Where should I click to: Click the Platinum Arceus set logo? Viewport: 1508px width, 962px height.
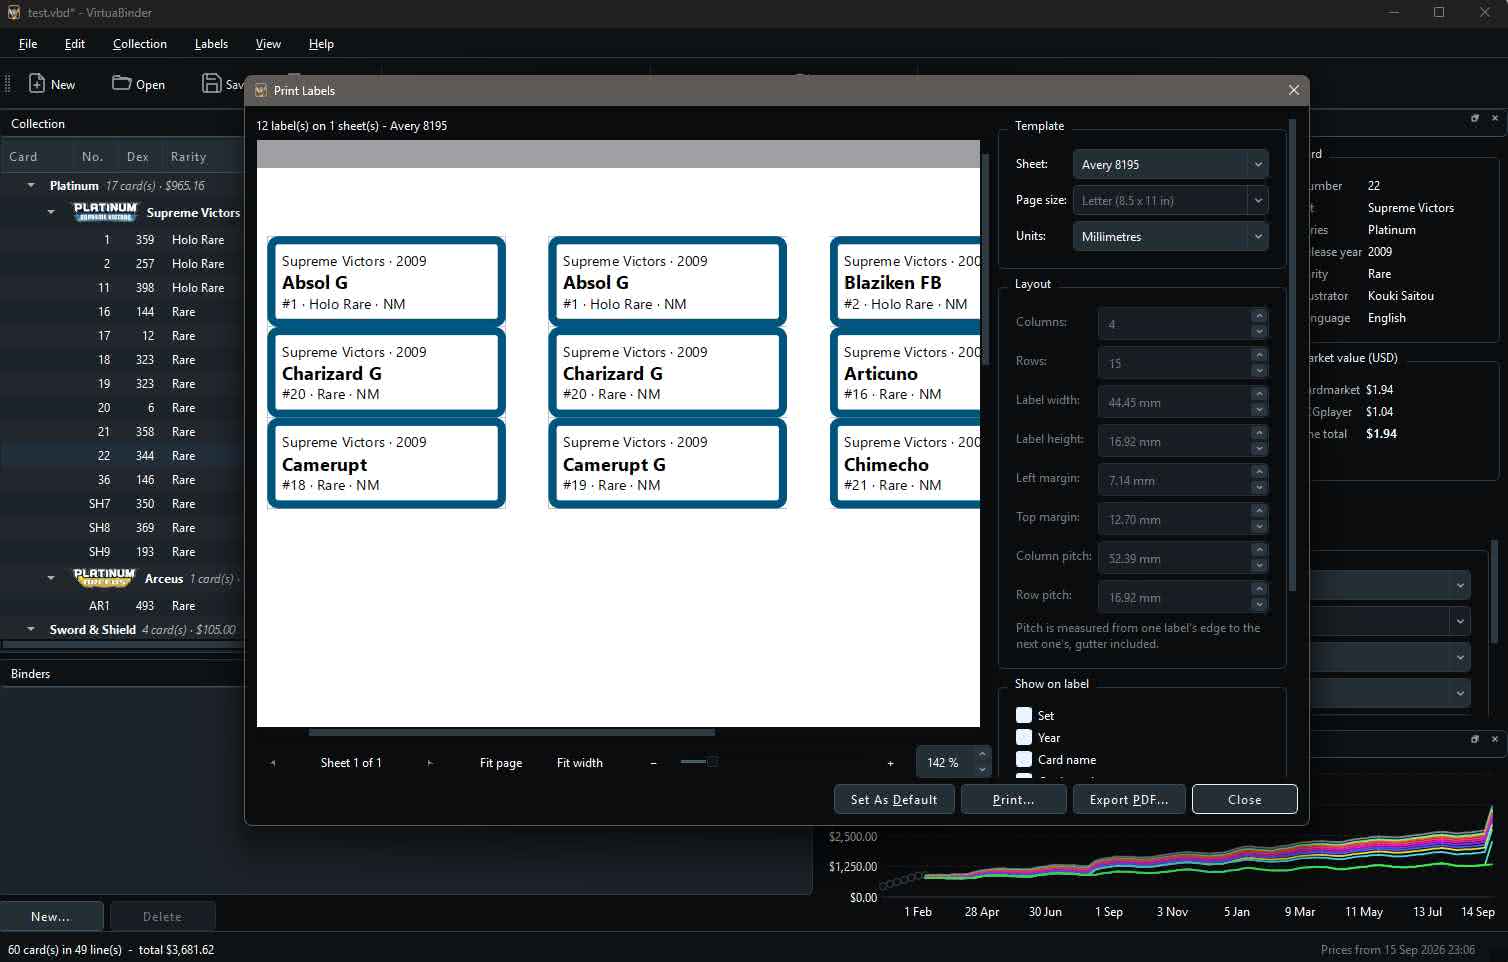[x=104, y=578]
